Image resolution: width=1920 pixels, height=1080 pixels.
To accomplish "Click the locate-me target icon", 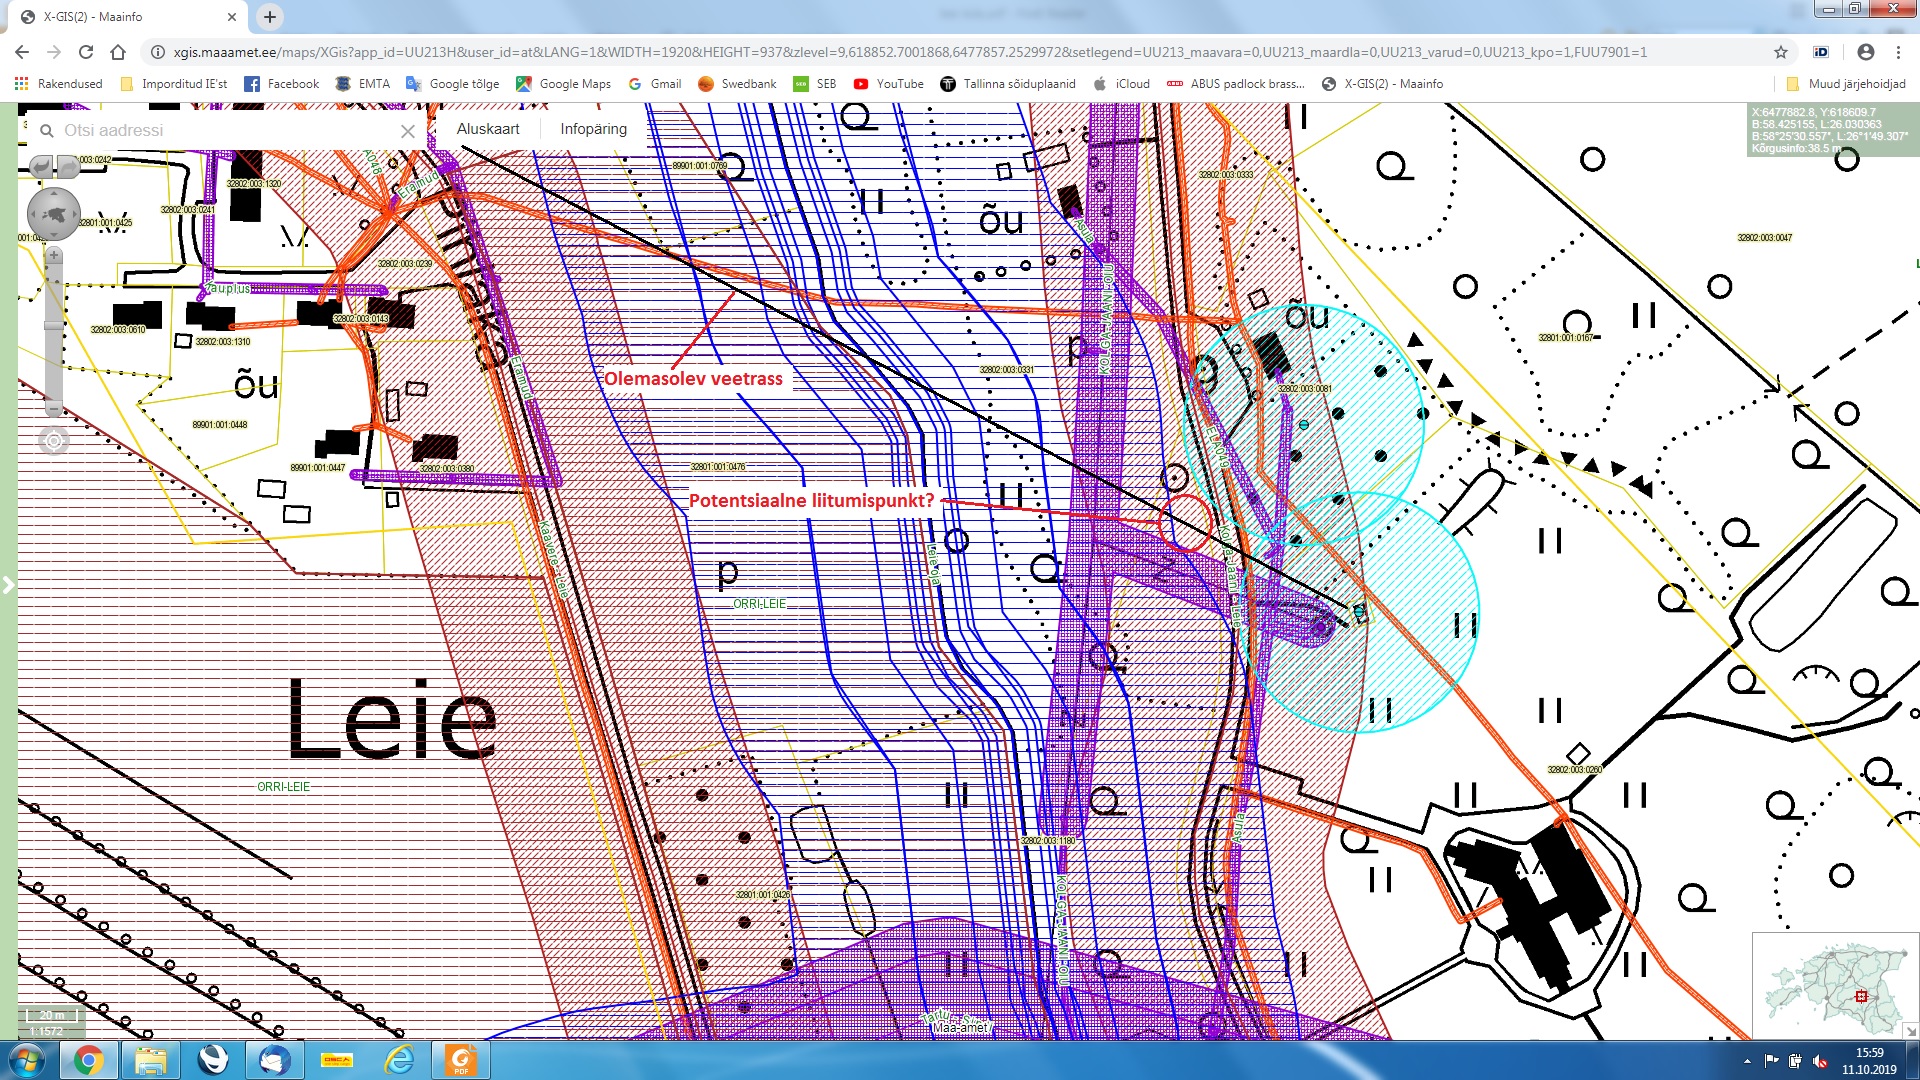I will (x=54, y=441).
